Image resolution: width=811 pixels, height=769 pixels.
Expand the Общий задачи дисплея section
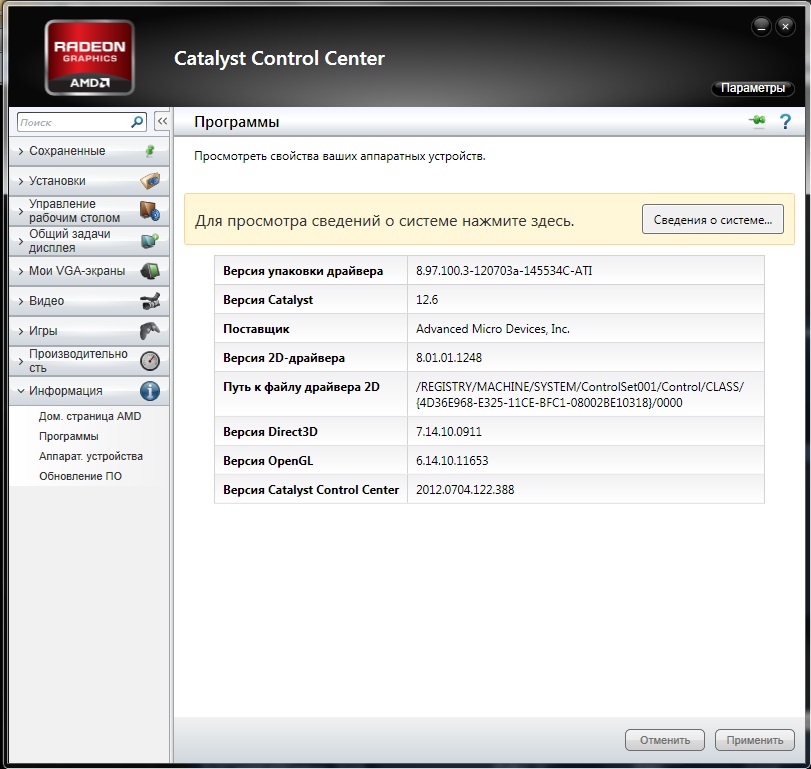[x=21, y=241]
